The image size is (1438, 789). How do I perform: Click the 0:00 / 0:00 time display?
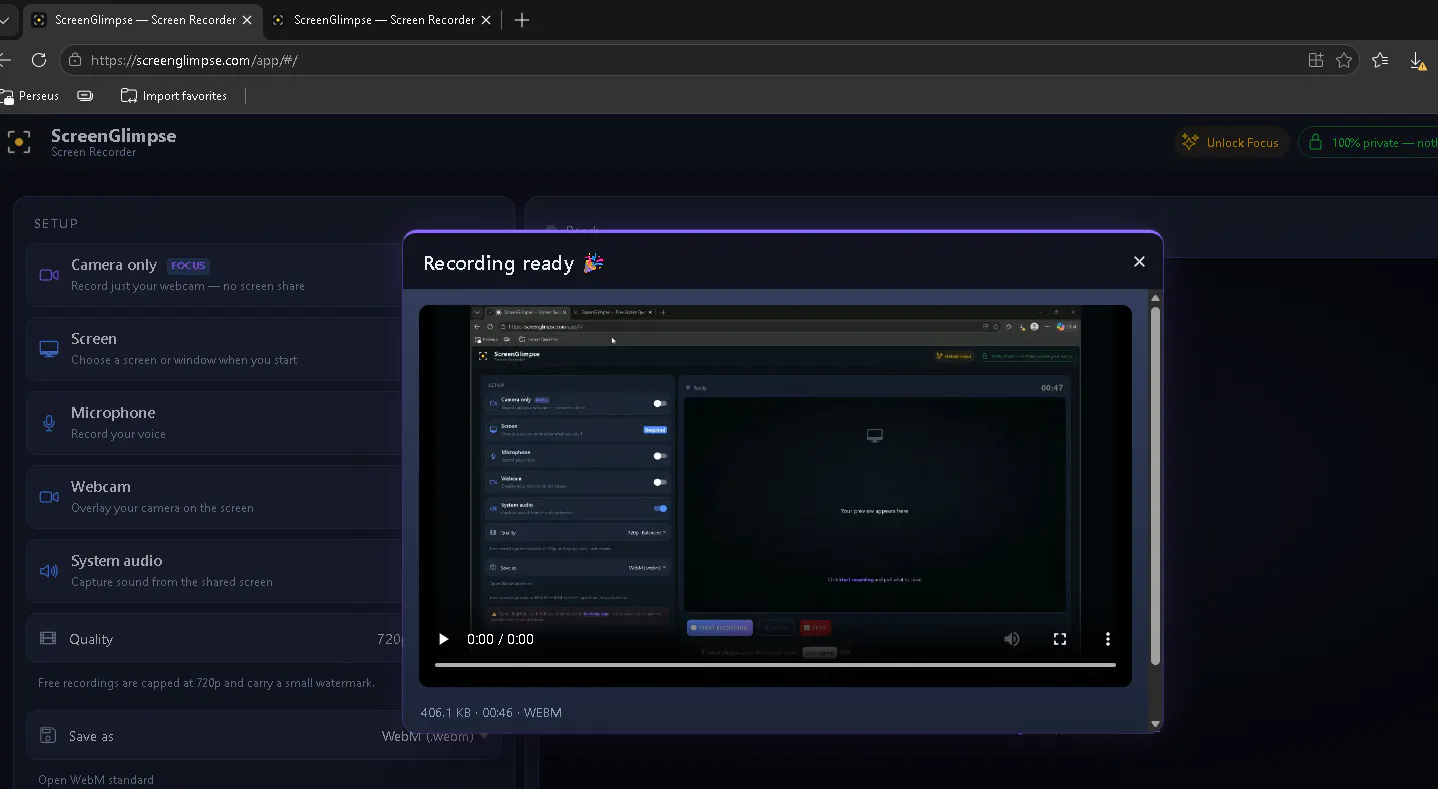point(500,639)
